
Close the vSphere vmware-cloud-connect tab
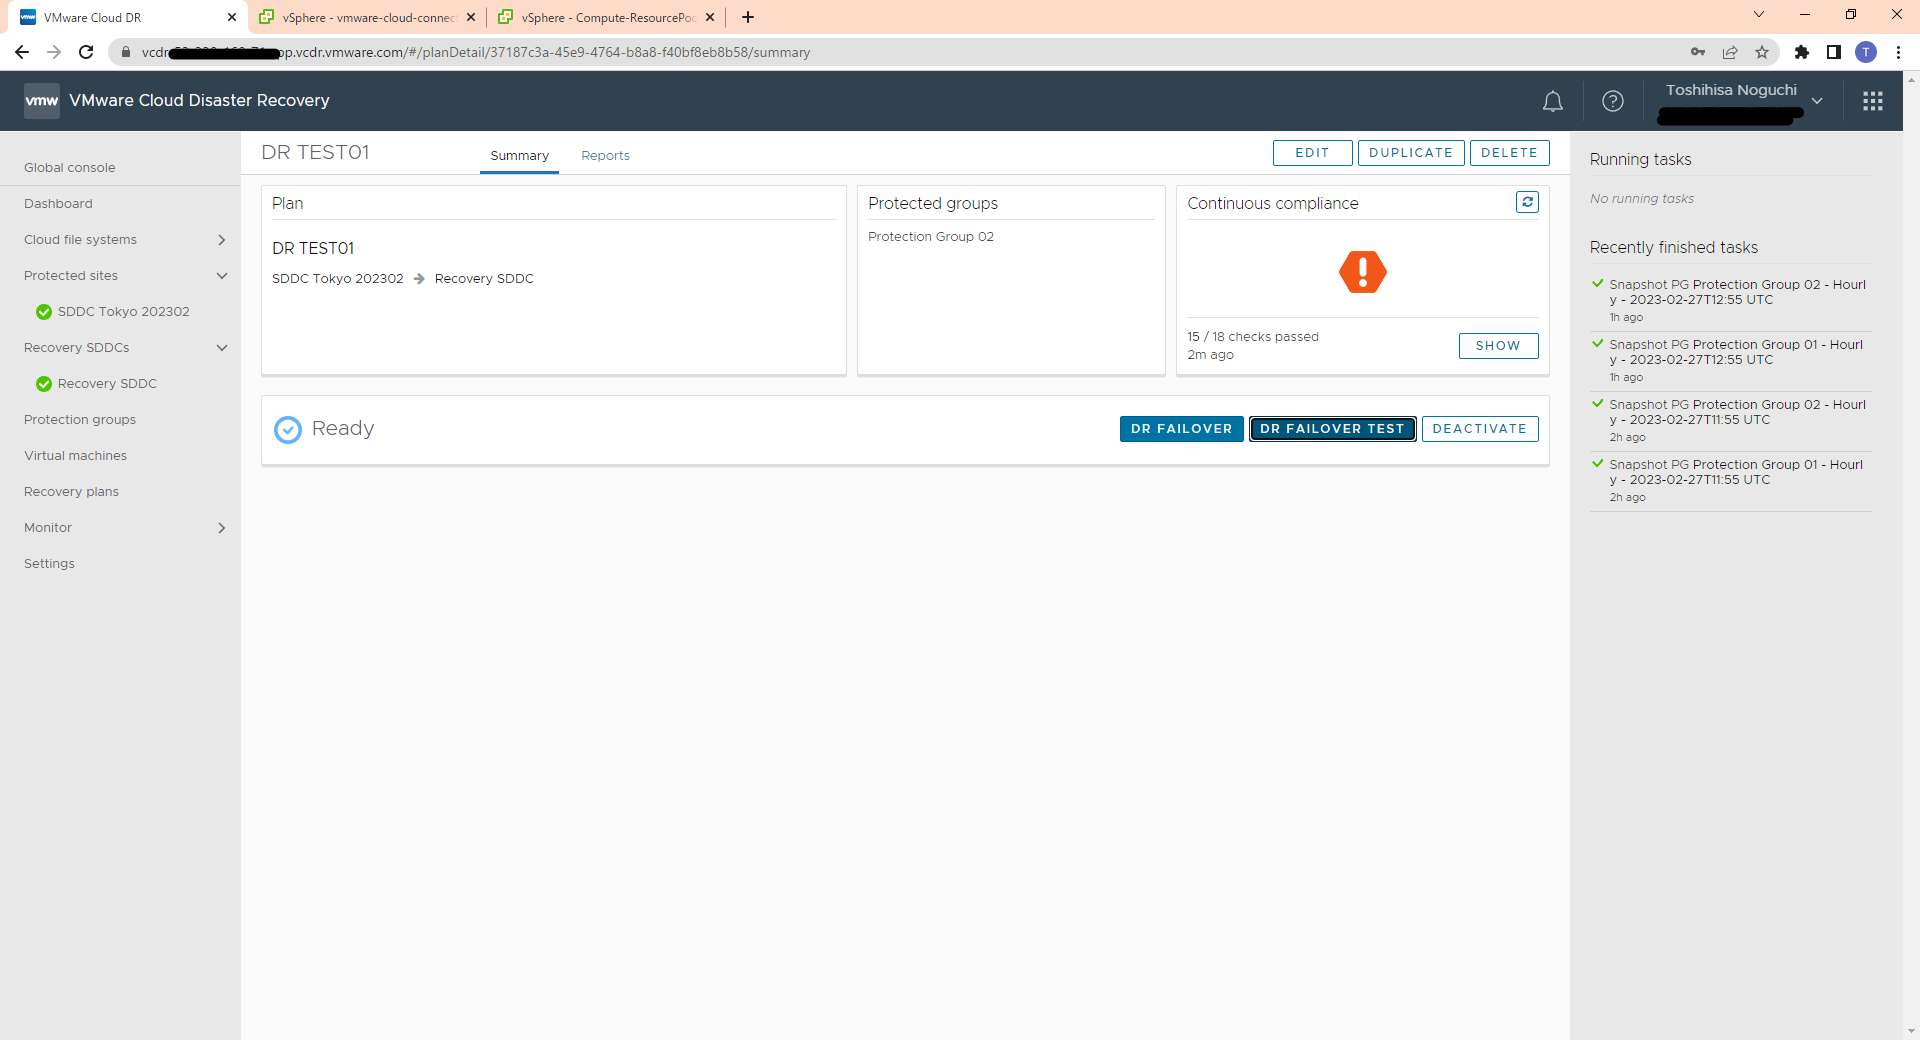(x=471, y=17)
